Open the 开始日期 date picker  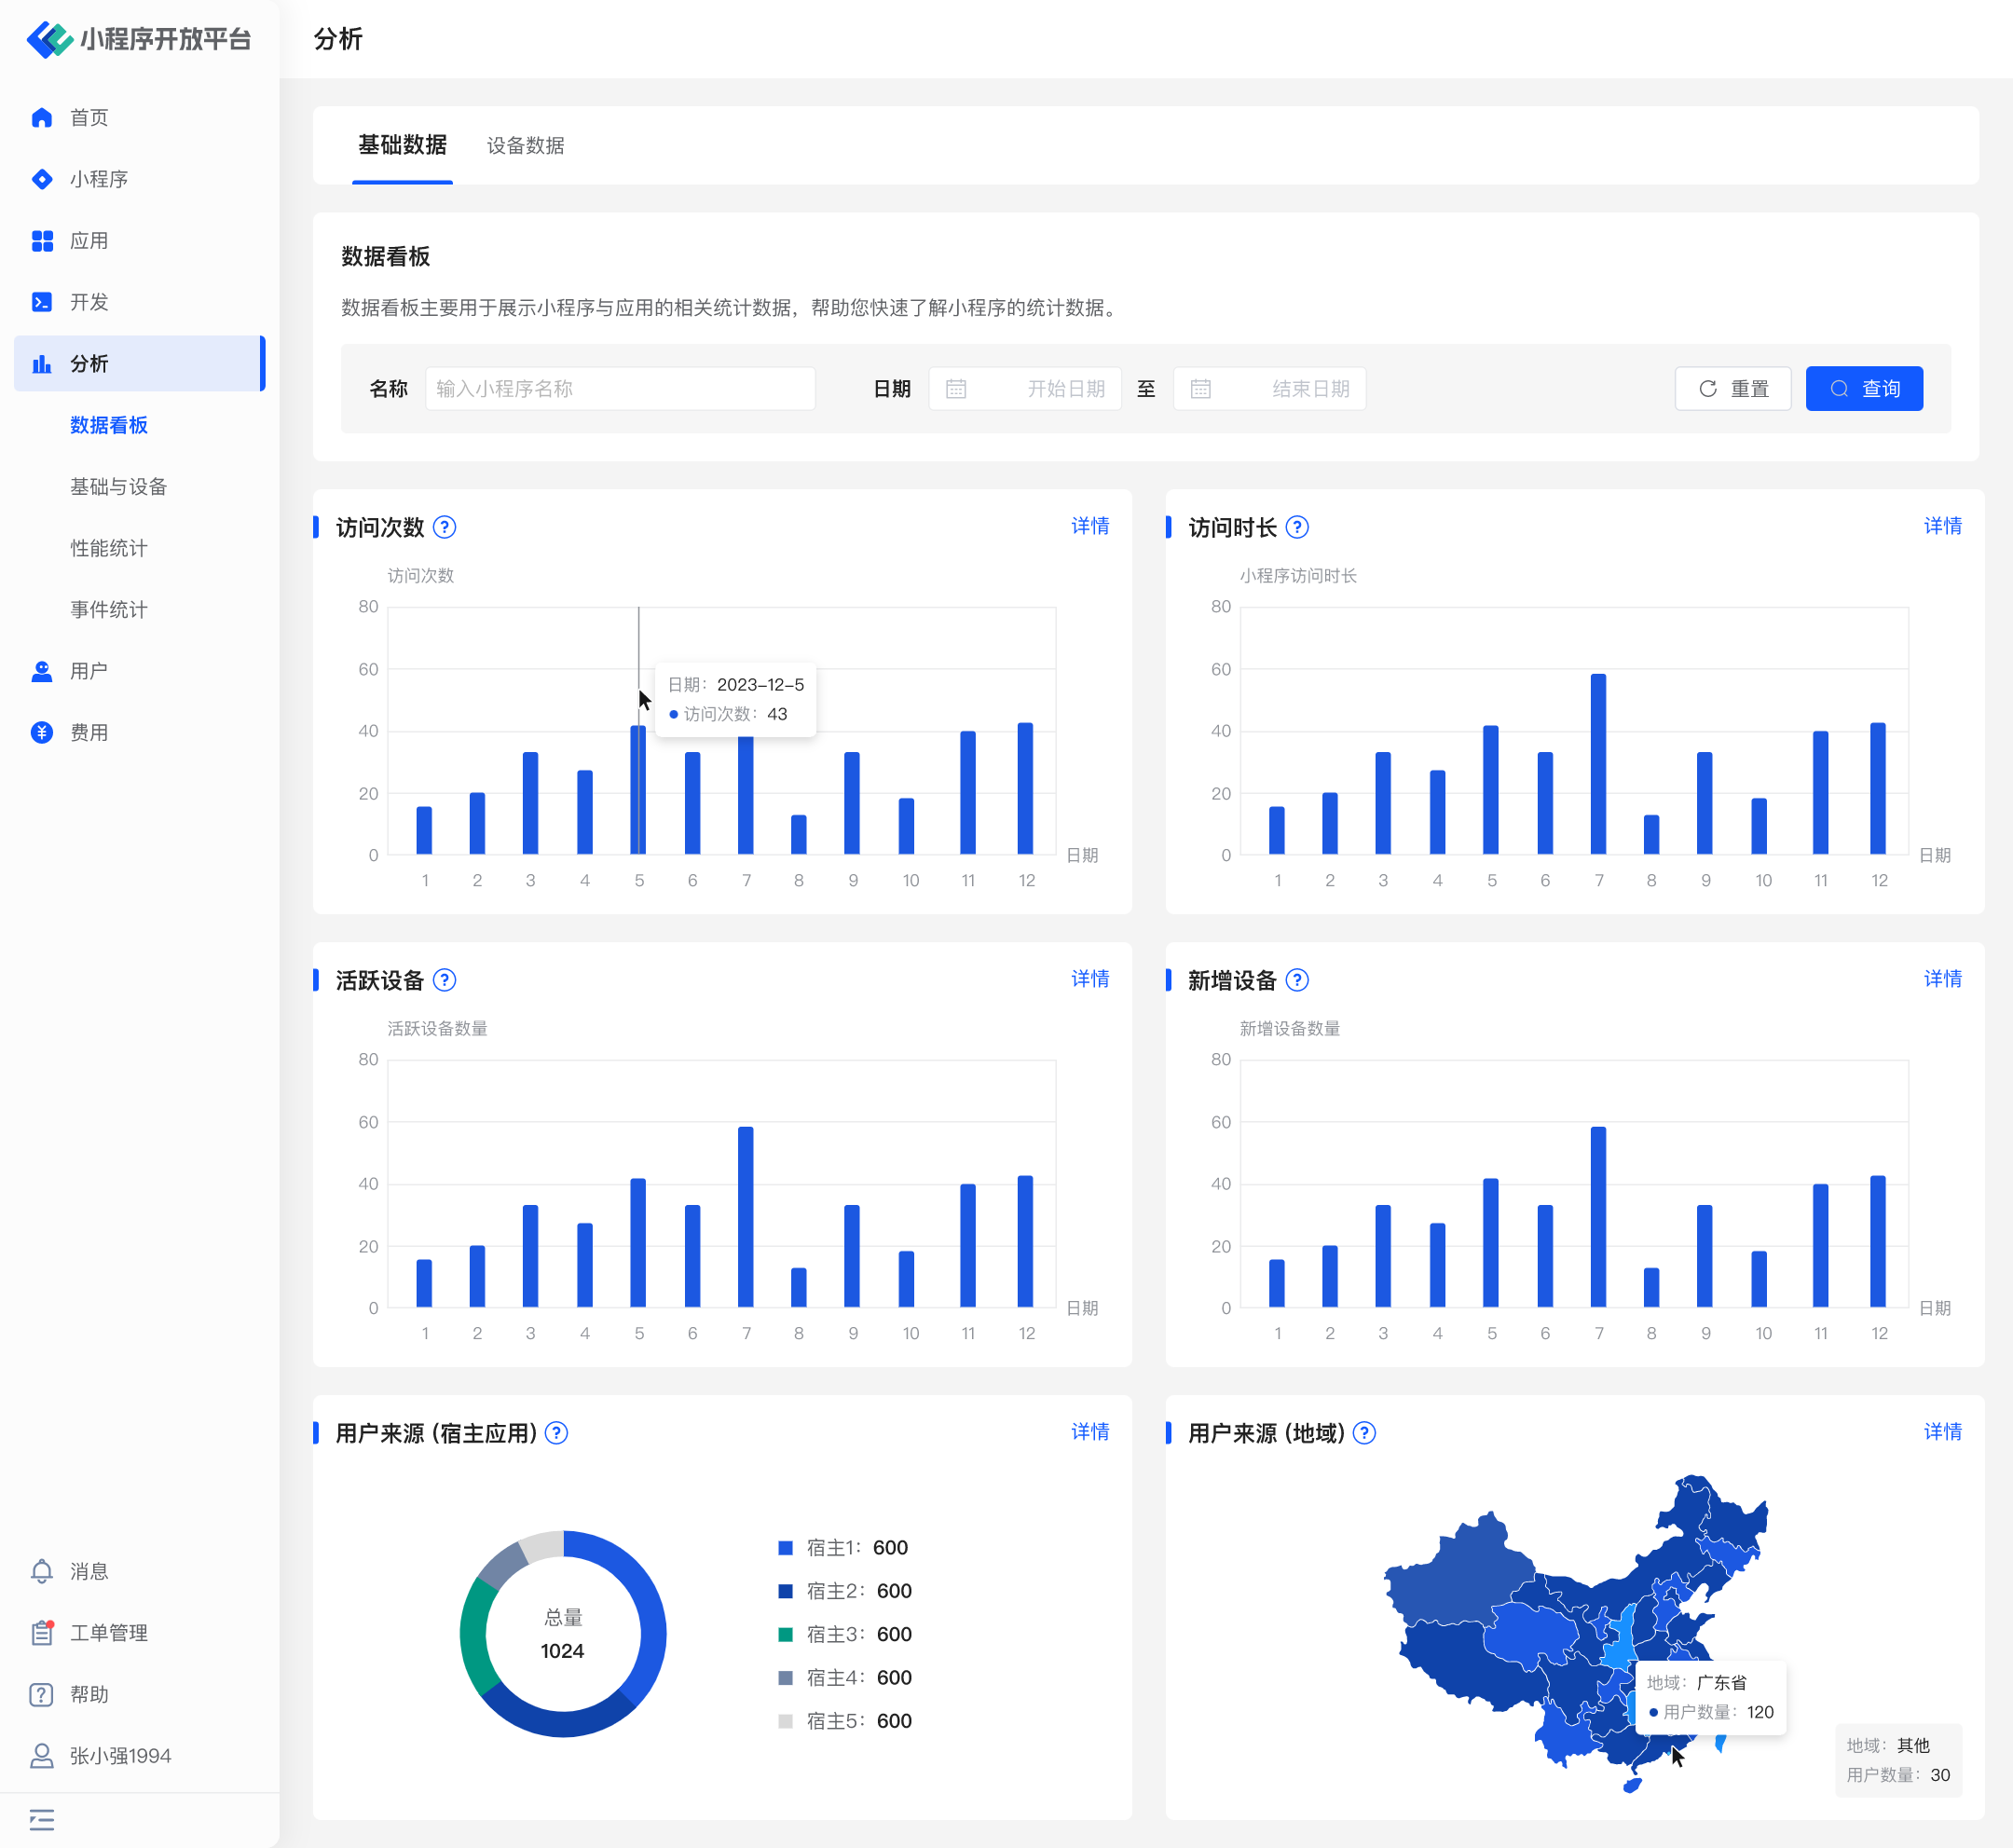tap(1025, 389)
